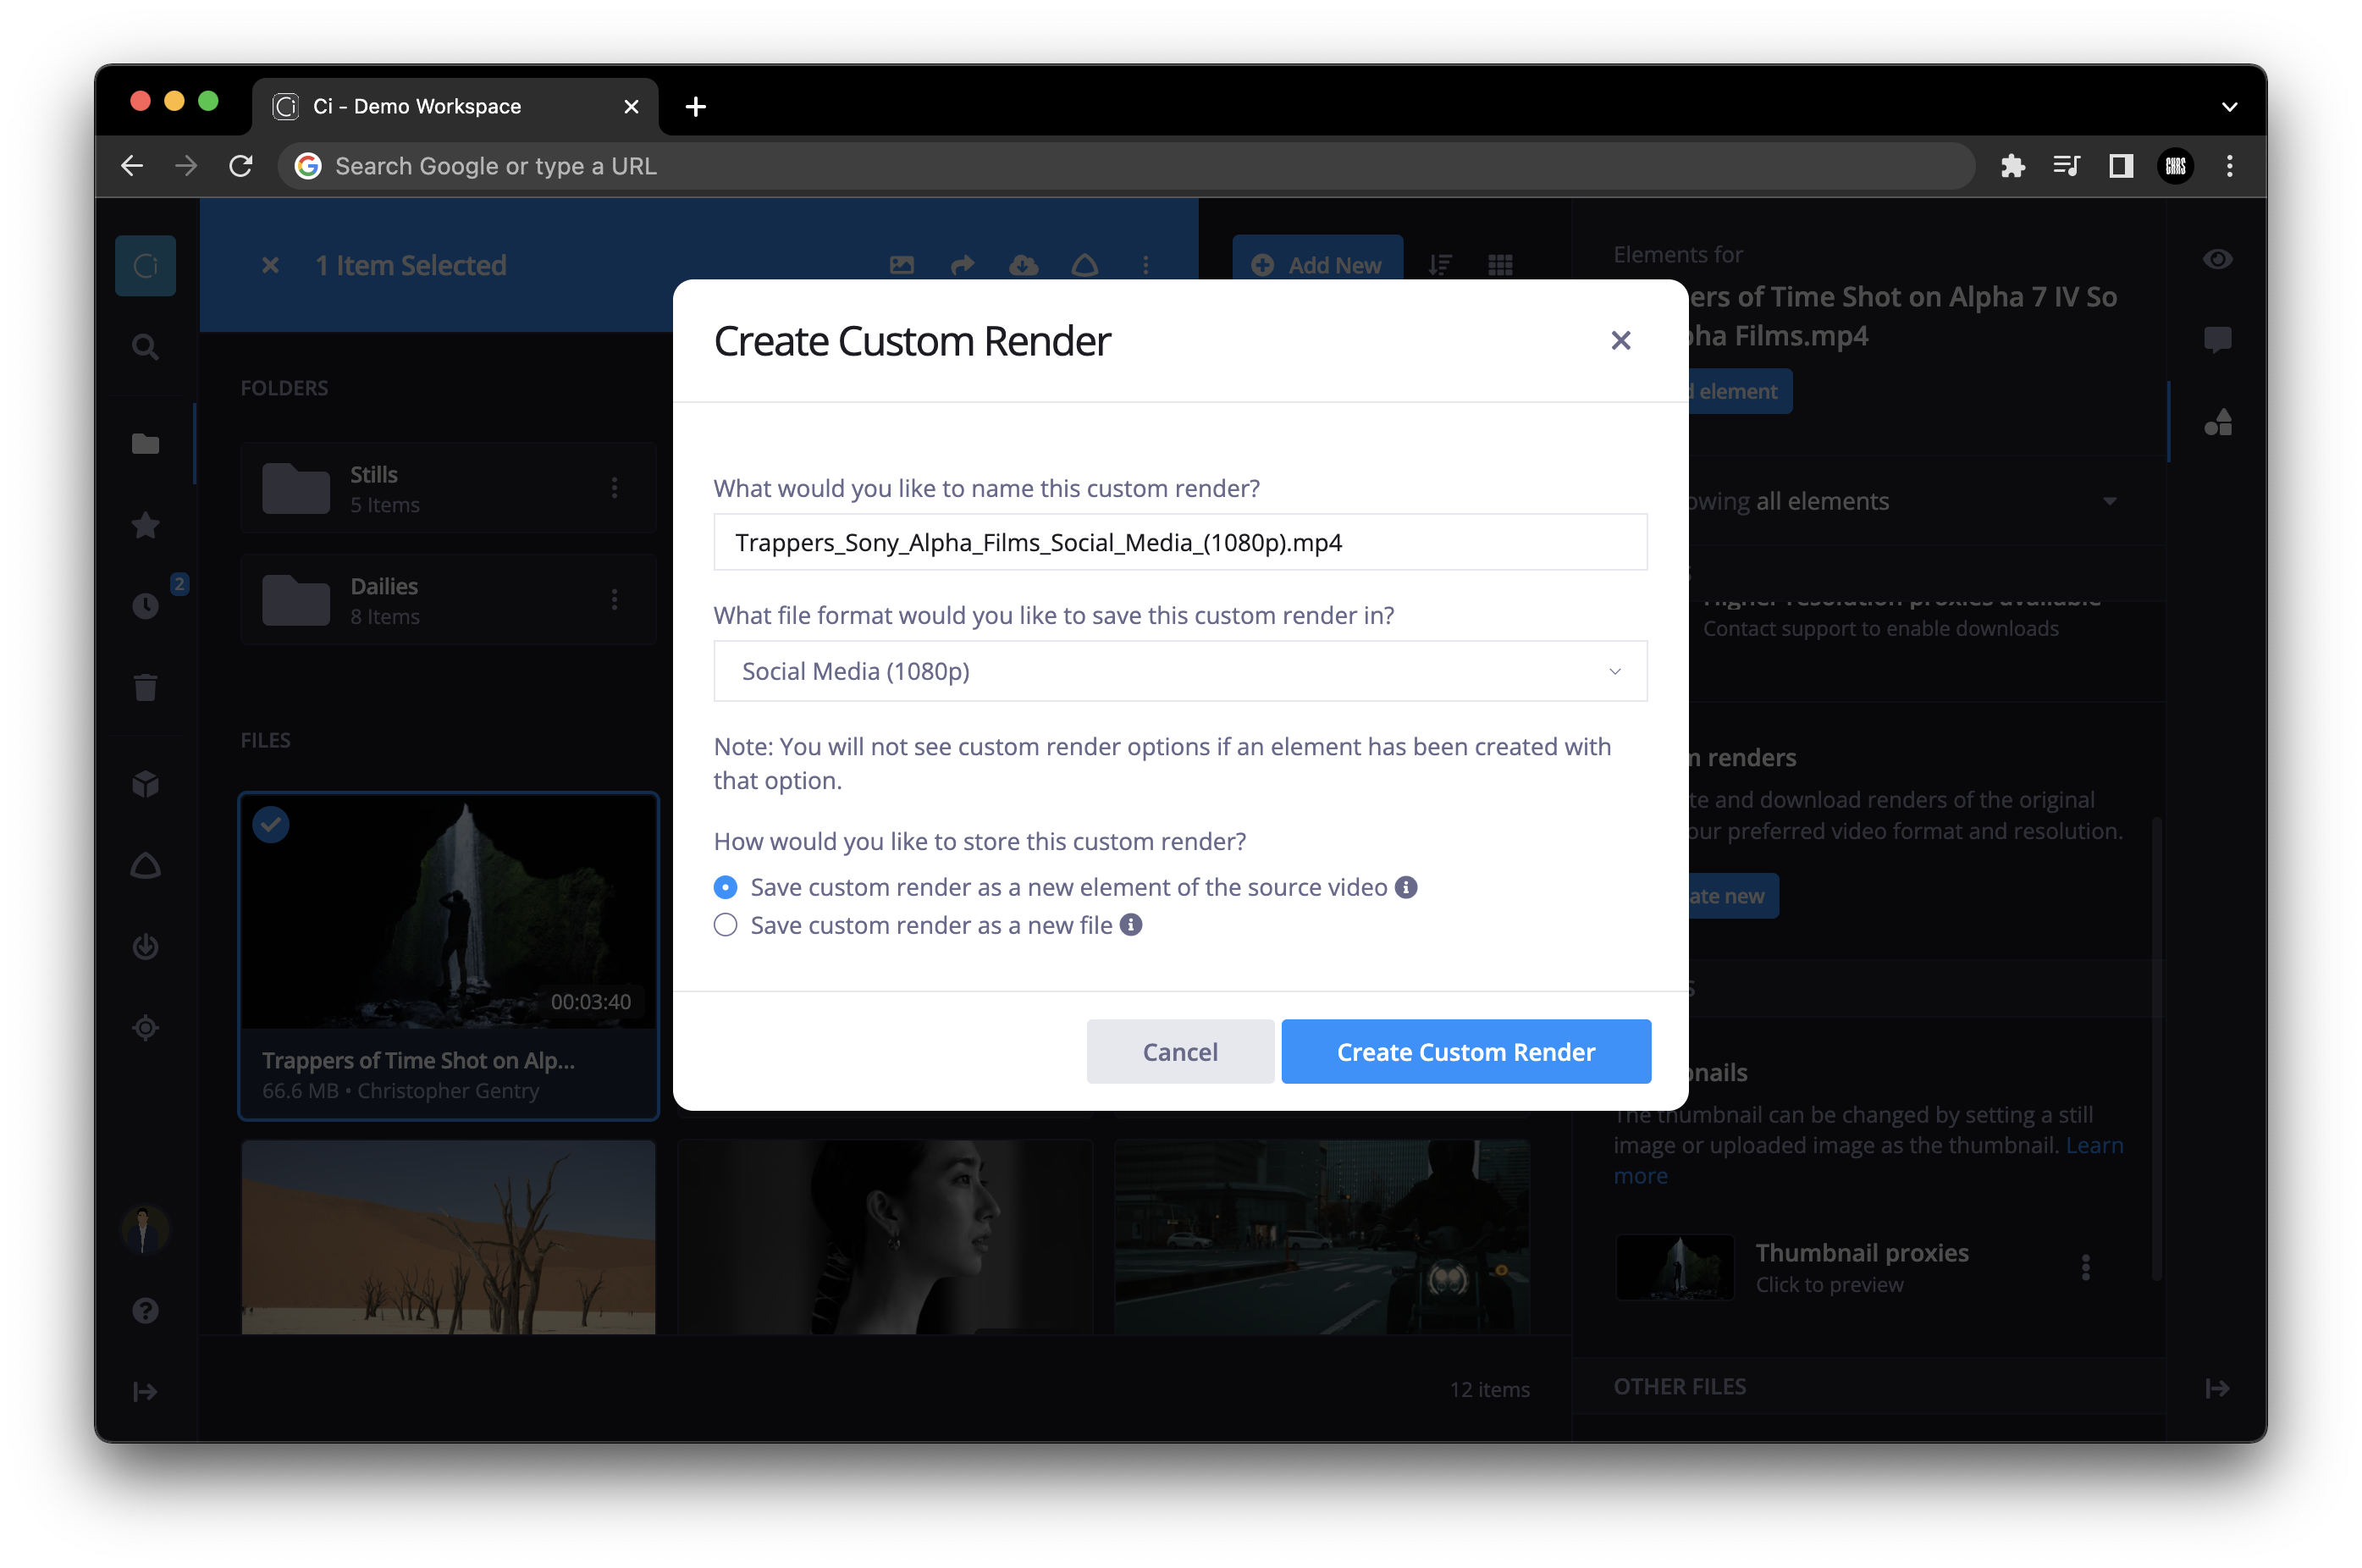Toggle selection checkmark on Trappers video
The width and height of the screenshot is (2362, 1568).
coord(271,824)
